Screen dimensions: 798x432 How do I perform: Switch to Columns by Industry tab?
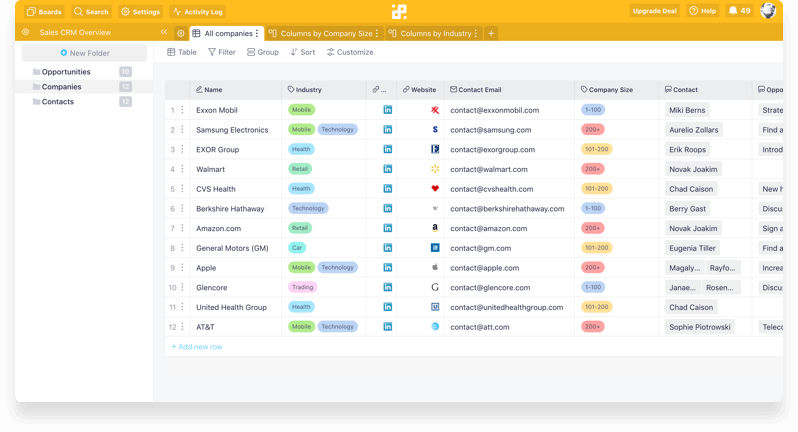pyautogui.click(x=432, y=34)
